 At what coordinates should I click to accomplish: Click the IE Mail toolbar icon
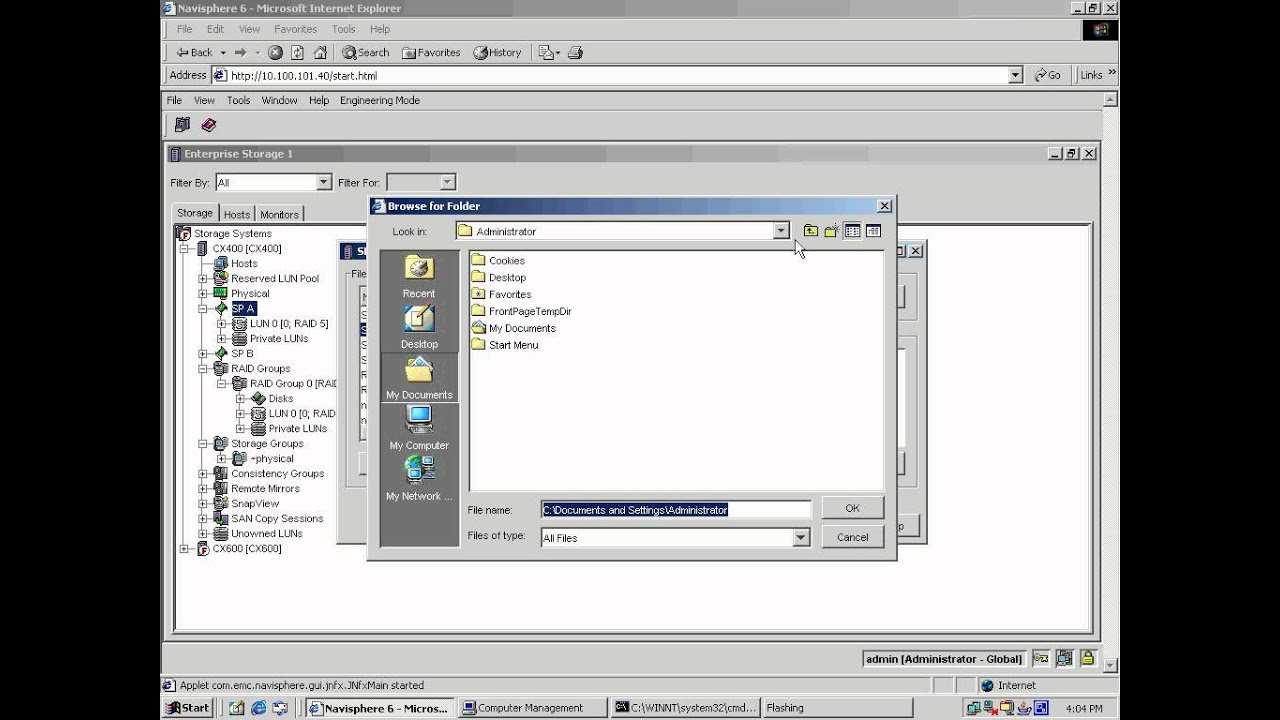[x=548, y=52]
